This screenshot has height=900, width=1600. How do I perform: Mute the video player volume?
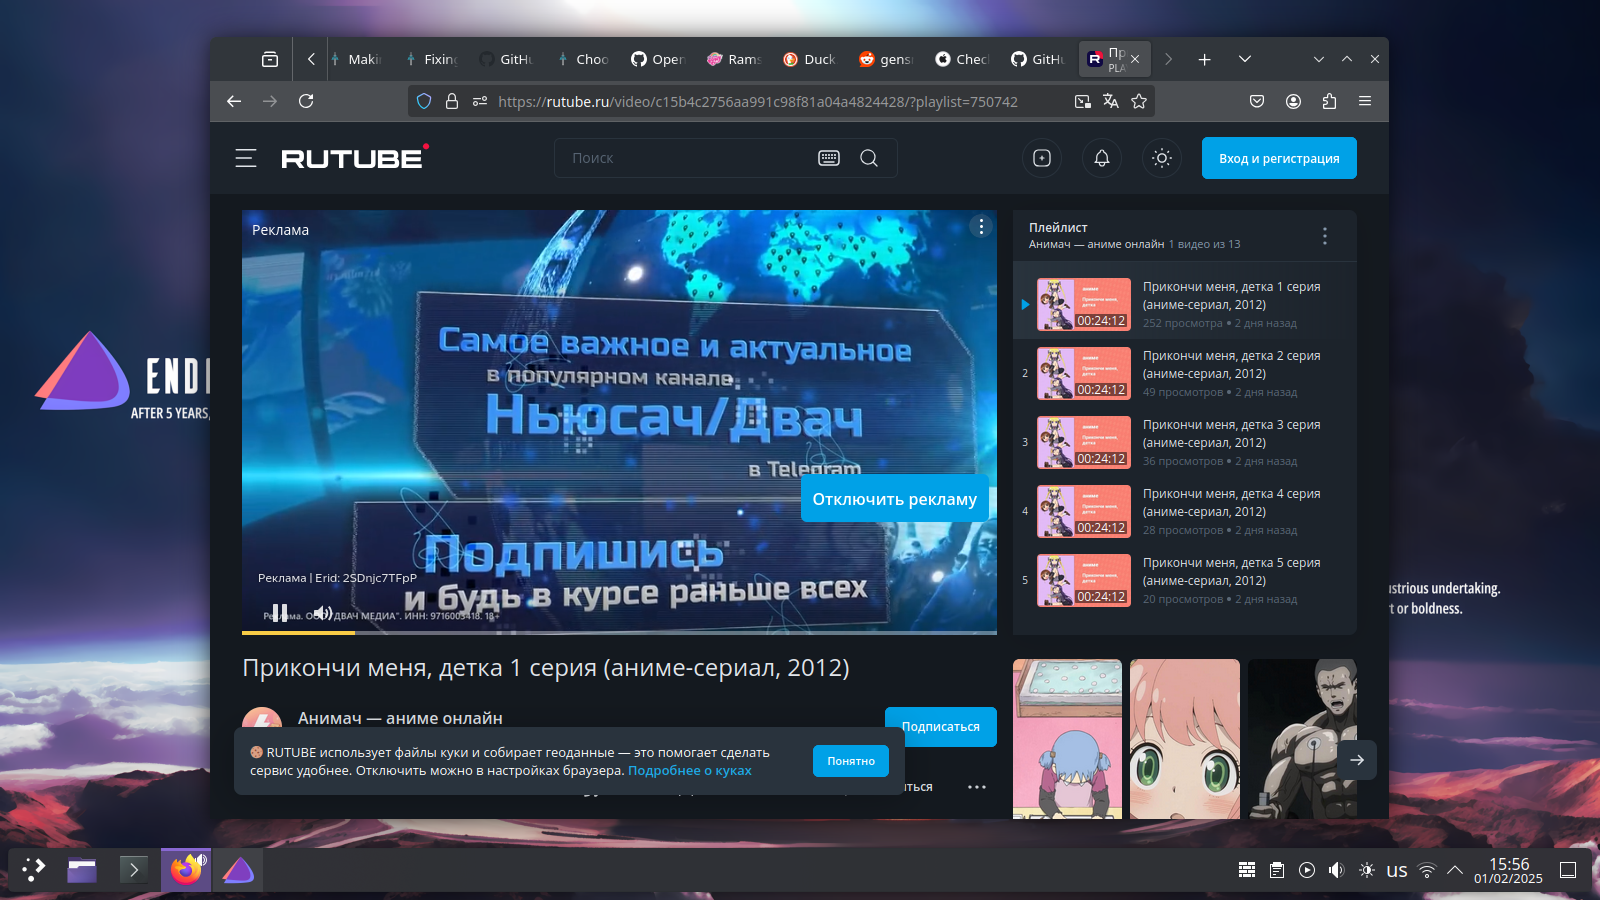coord(322,612)
